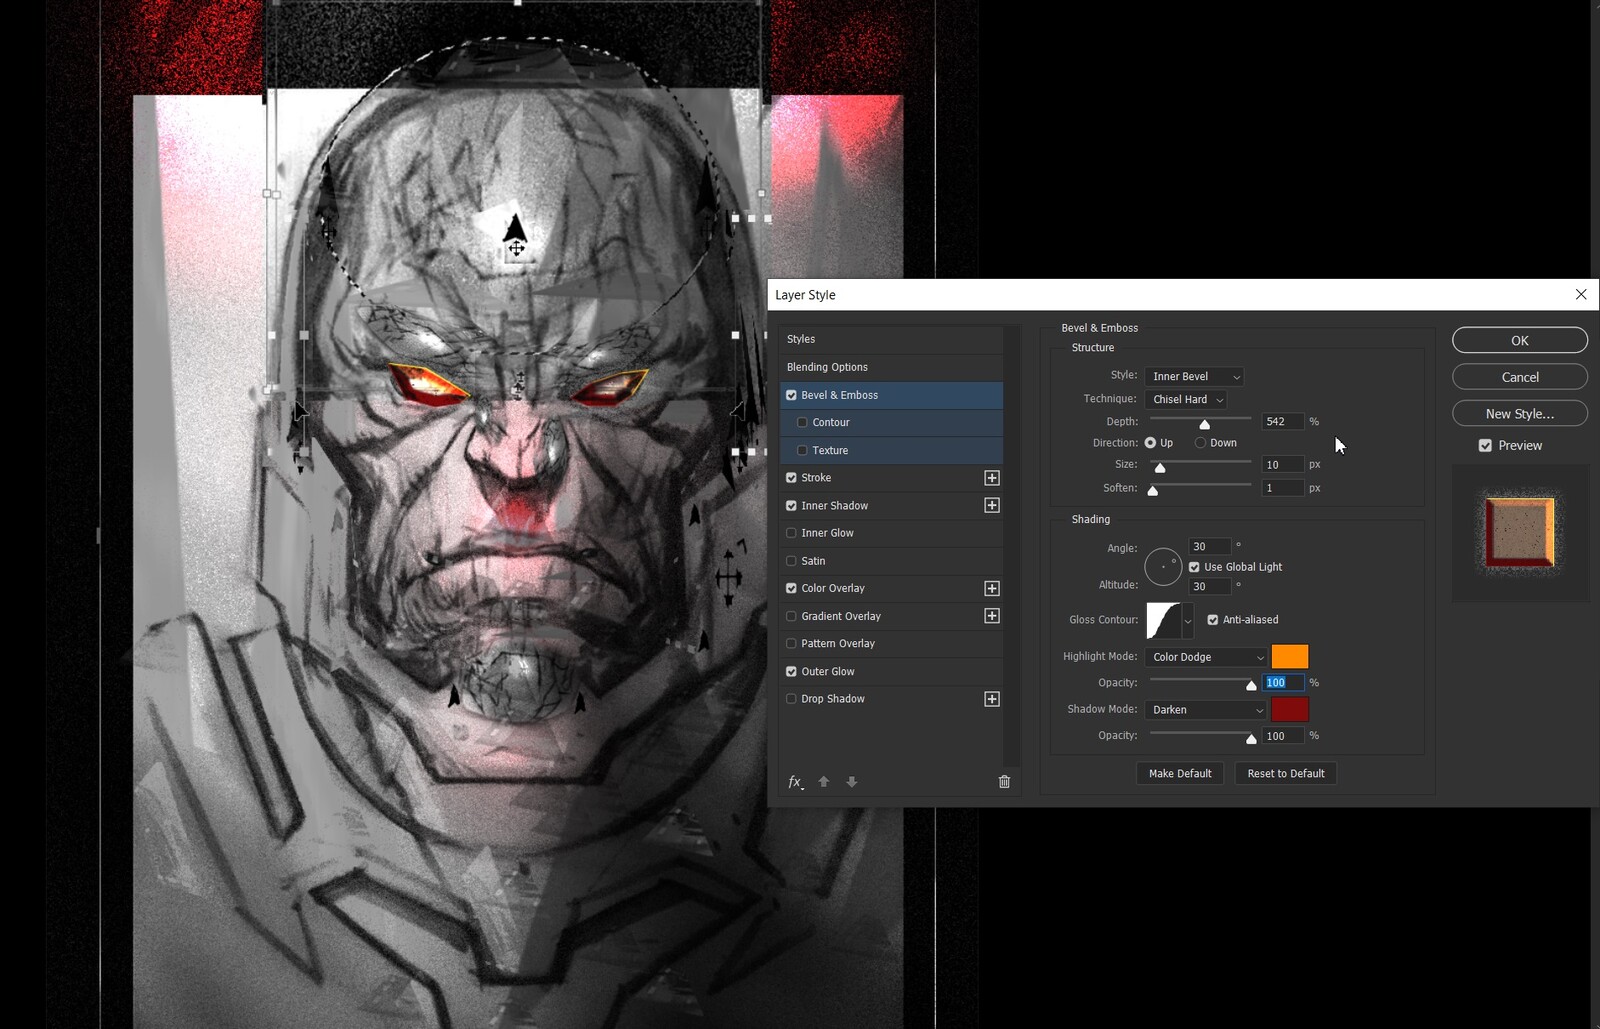Open the Gloss Contour curve thumbnail

(x=1164, y=620)
